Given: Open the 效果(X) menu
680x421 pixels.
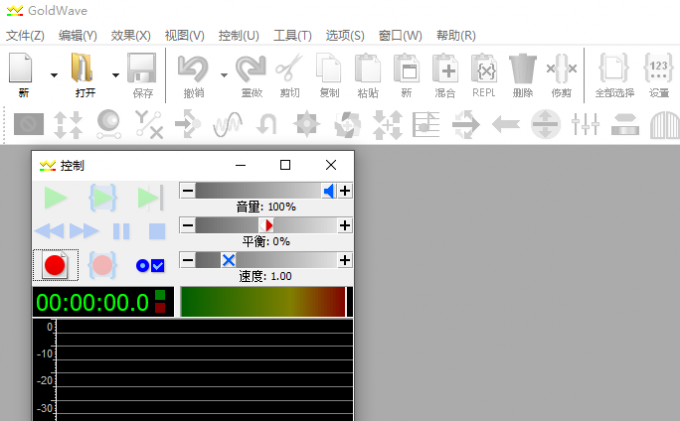Looking at the screenshot, I should click(131, 36).
